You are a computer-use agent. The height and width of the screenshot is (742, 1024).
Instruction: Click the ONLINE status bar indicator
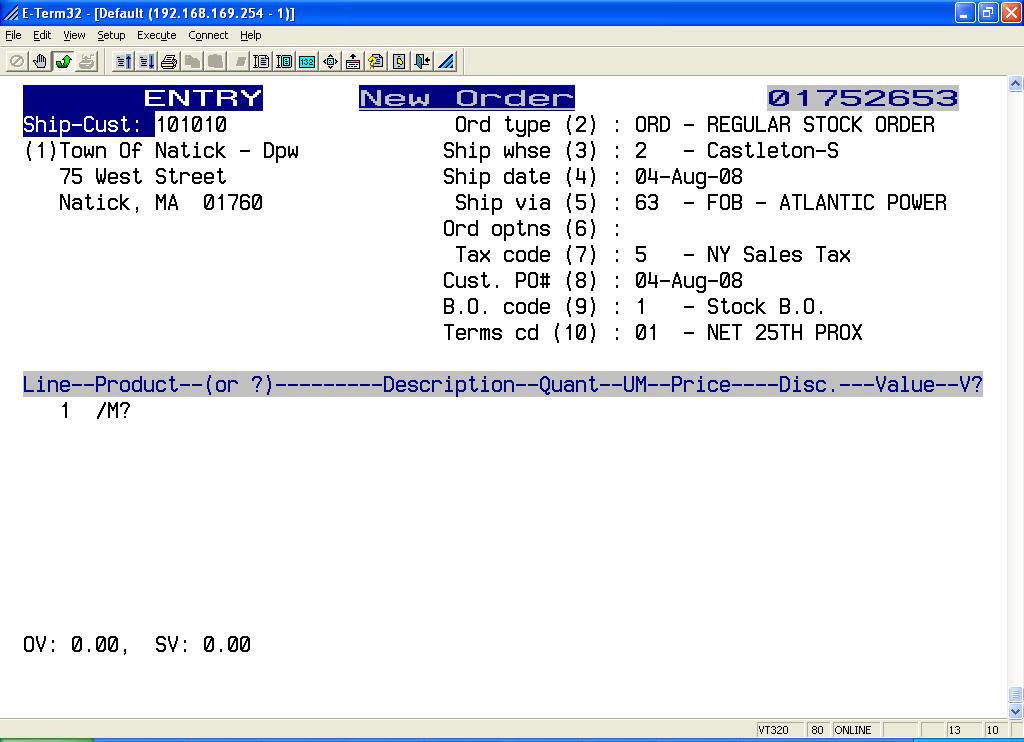(x=856, y=730)
